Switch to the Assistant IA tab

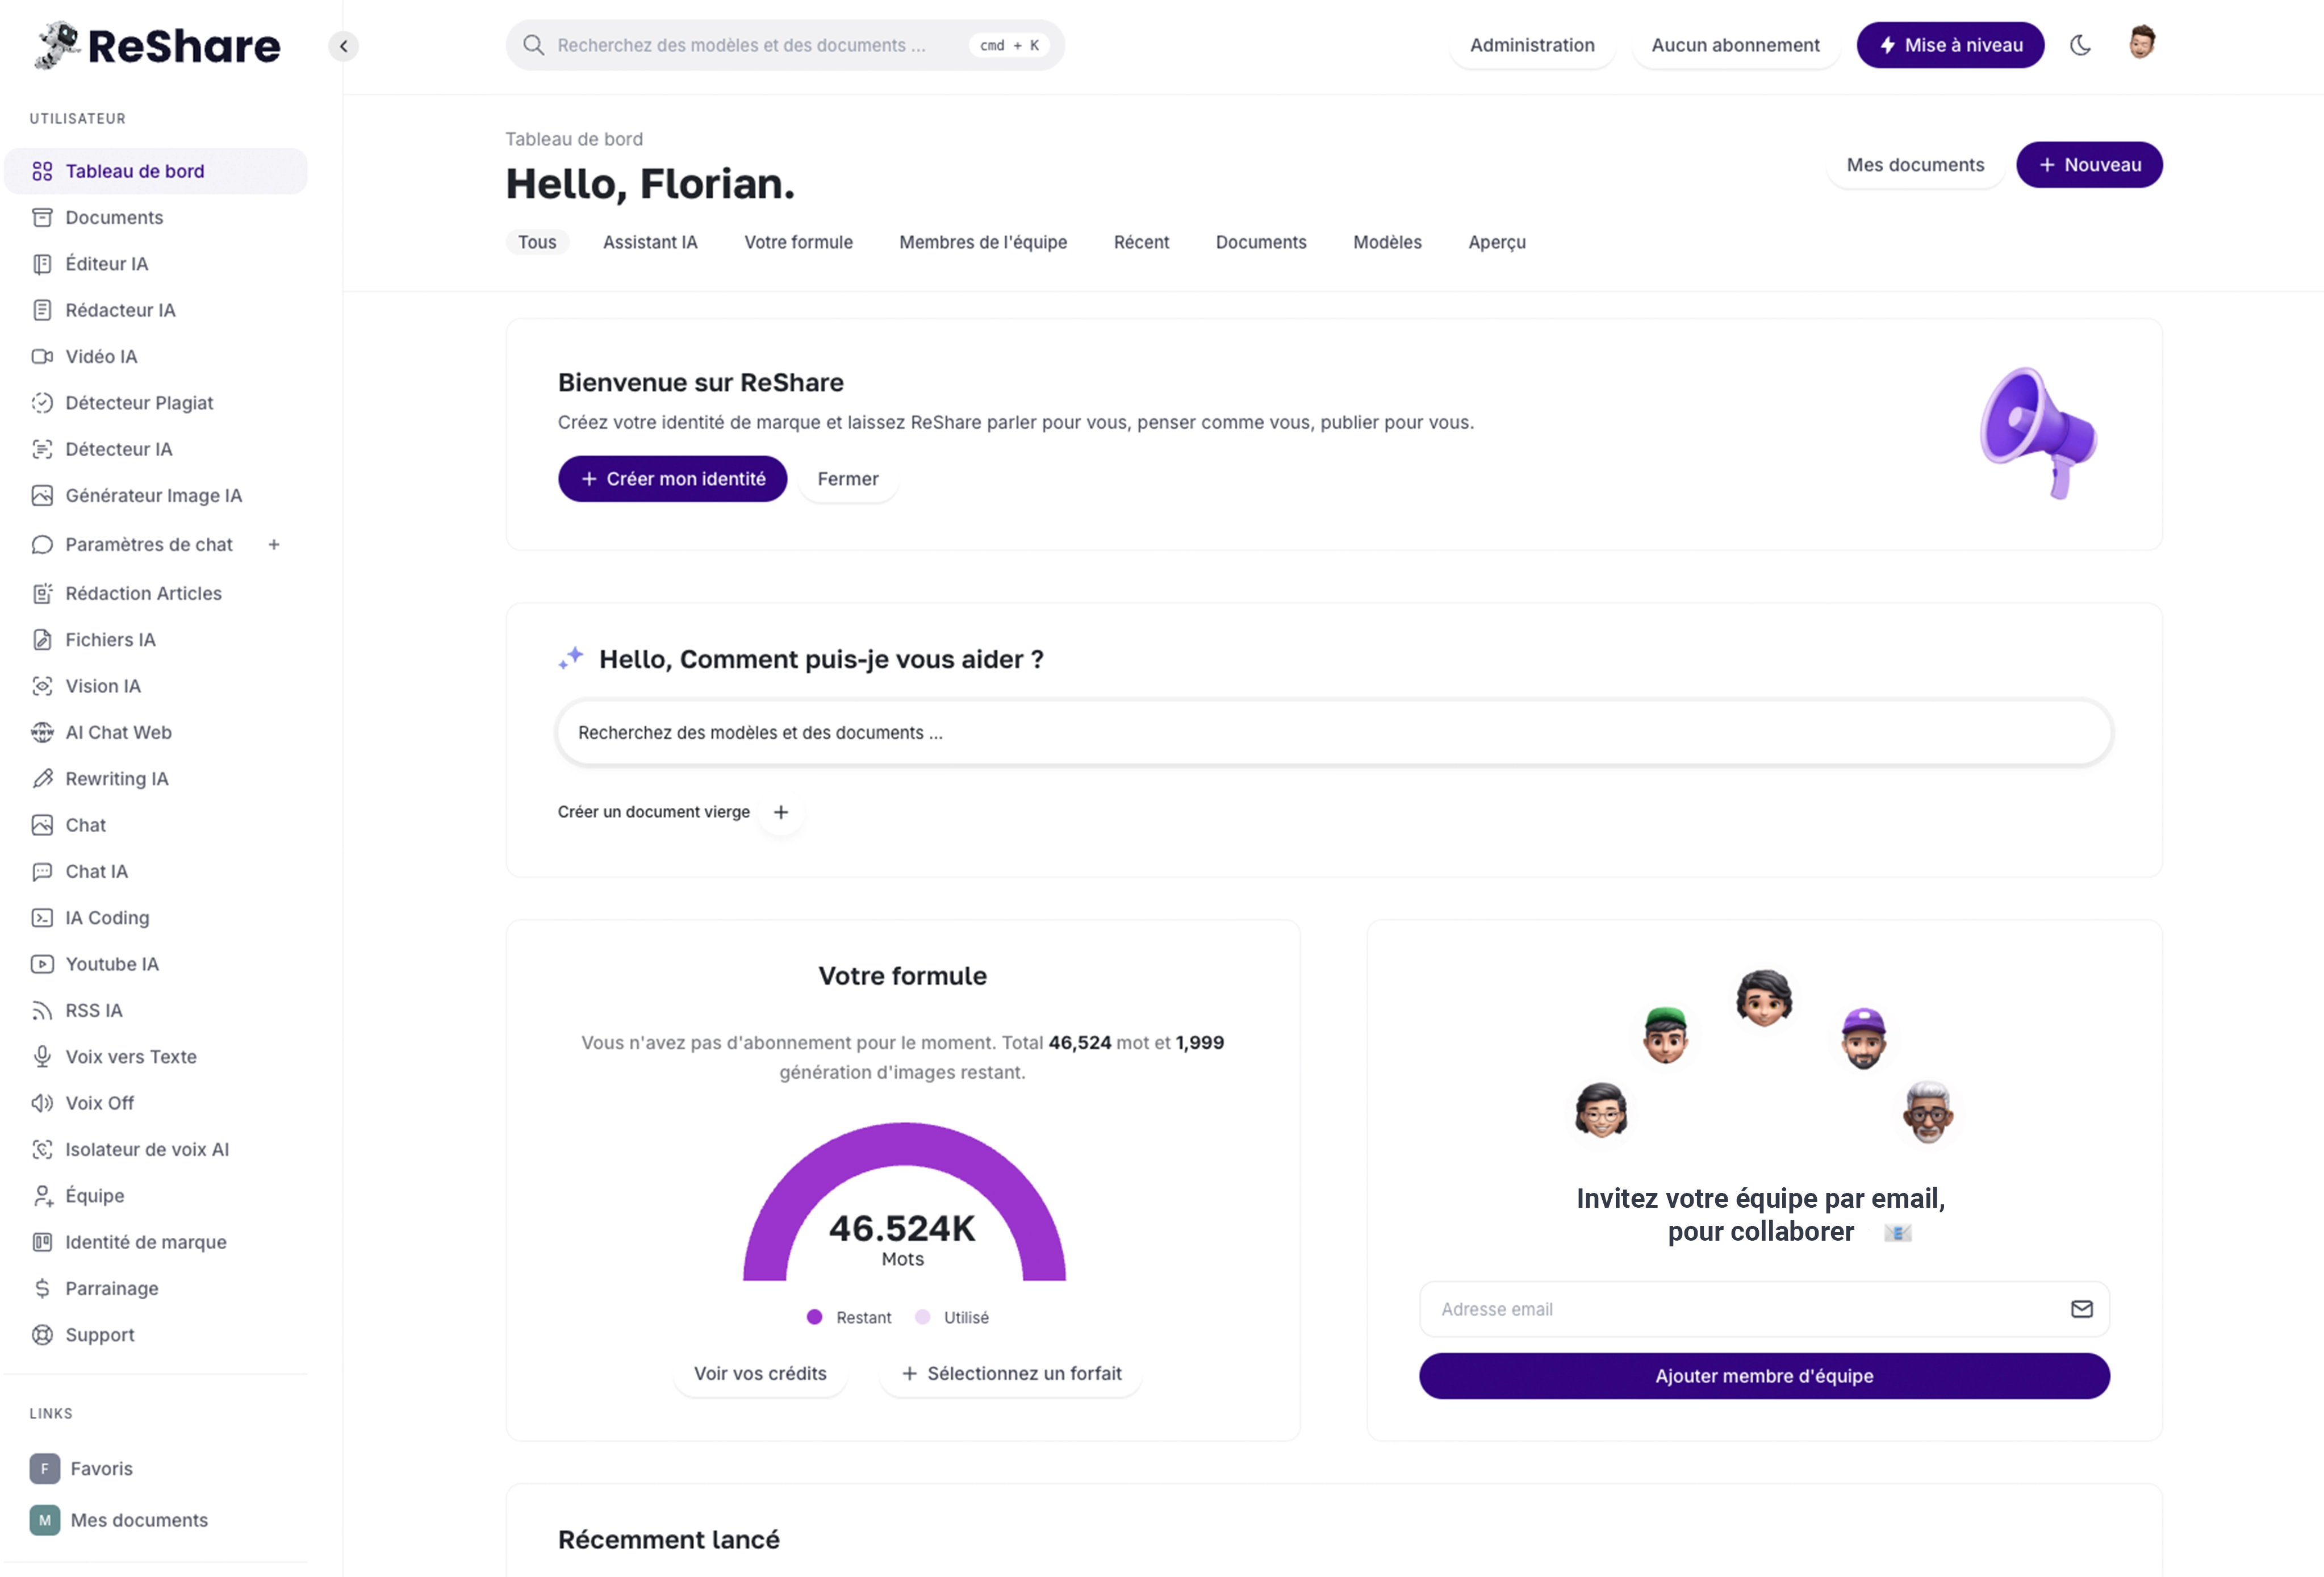pos(650,242)
